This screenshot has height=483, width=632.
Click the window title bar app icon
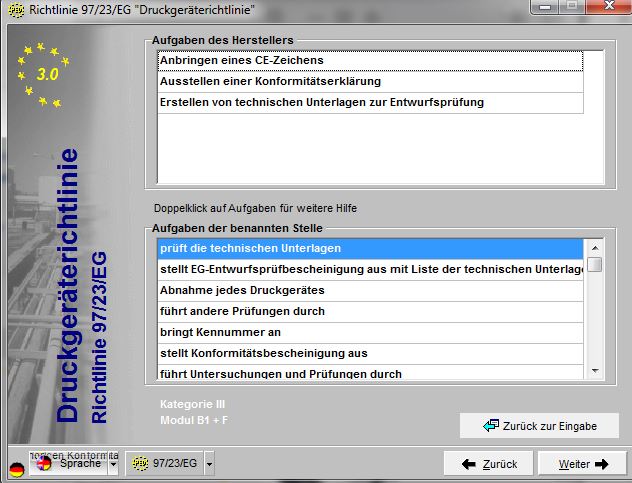point(16,10)
